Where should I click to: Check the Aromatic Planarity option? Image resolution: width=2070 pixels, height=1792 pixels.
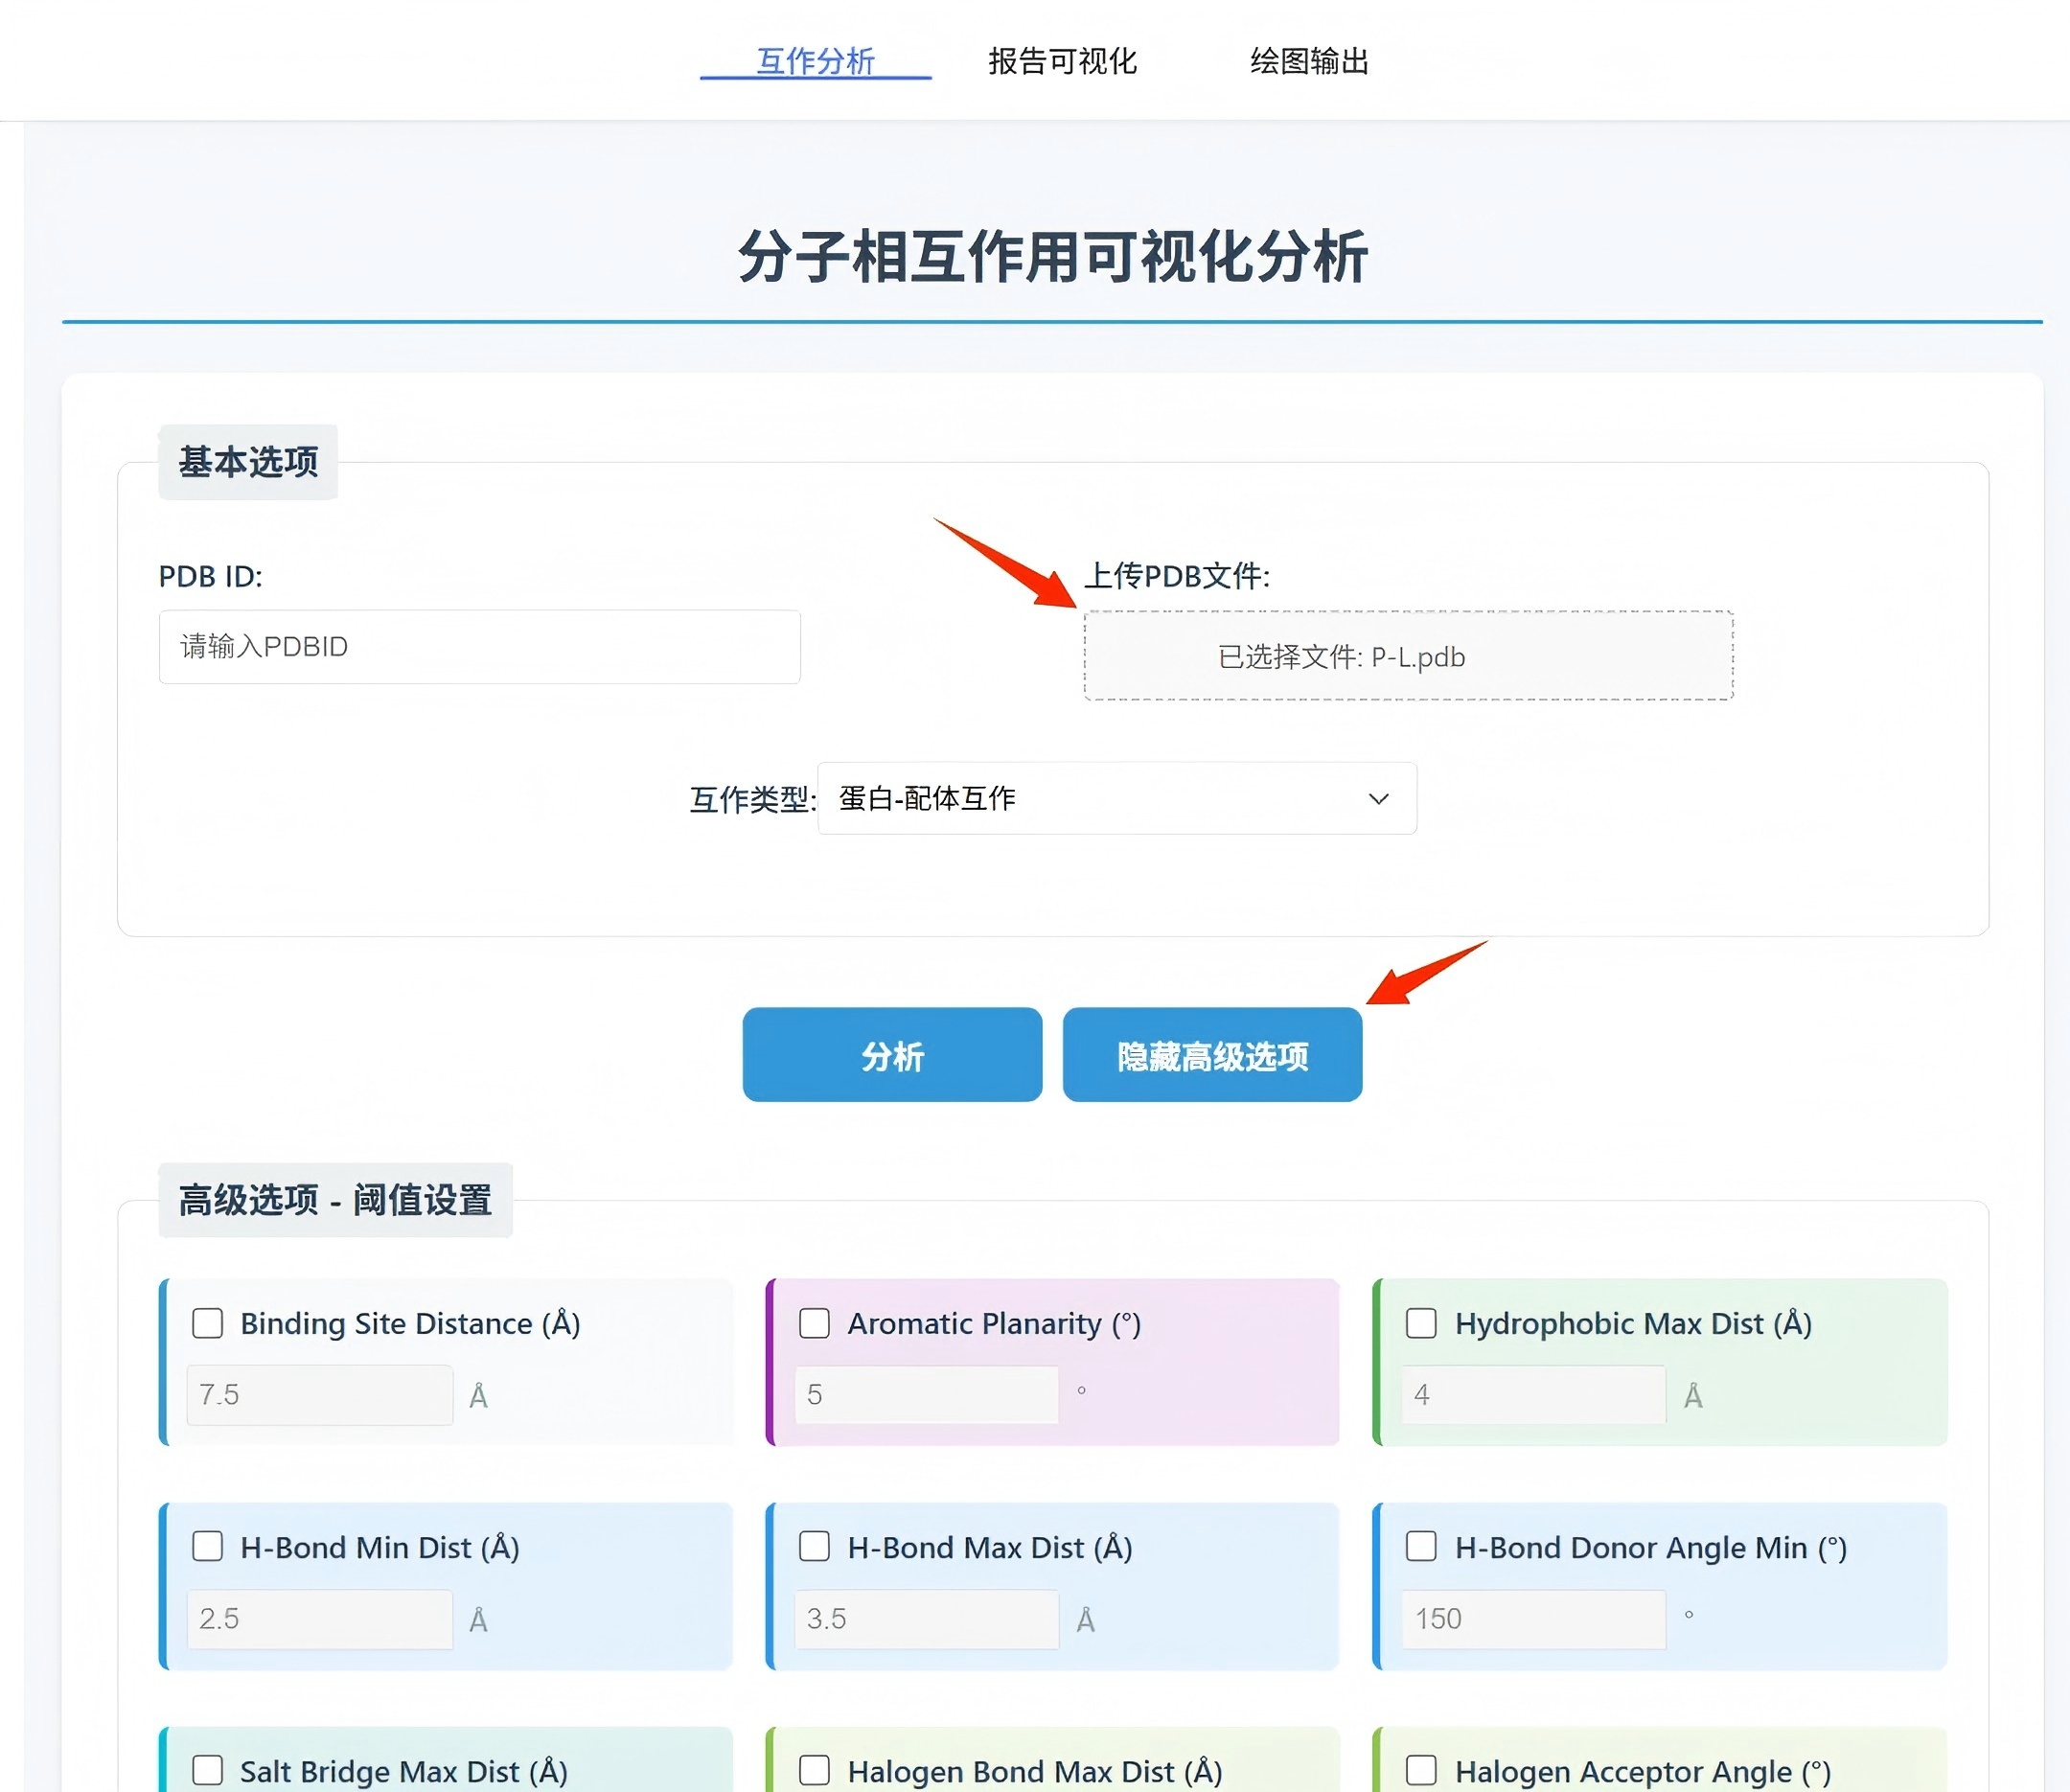tap(815, 1323)
